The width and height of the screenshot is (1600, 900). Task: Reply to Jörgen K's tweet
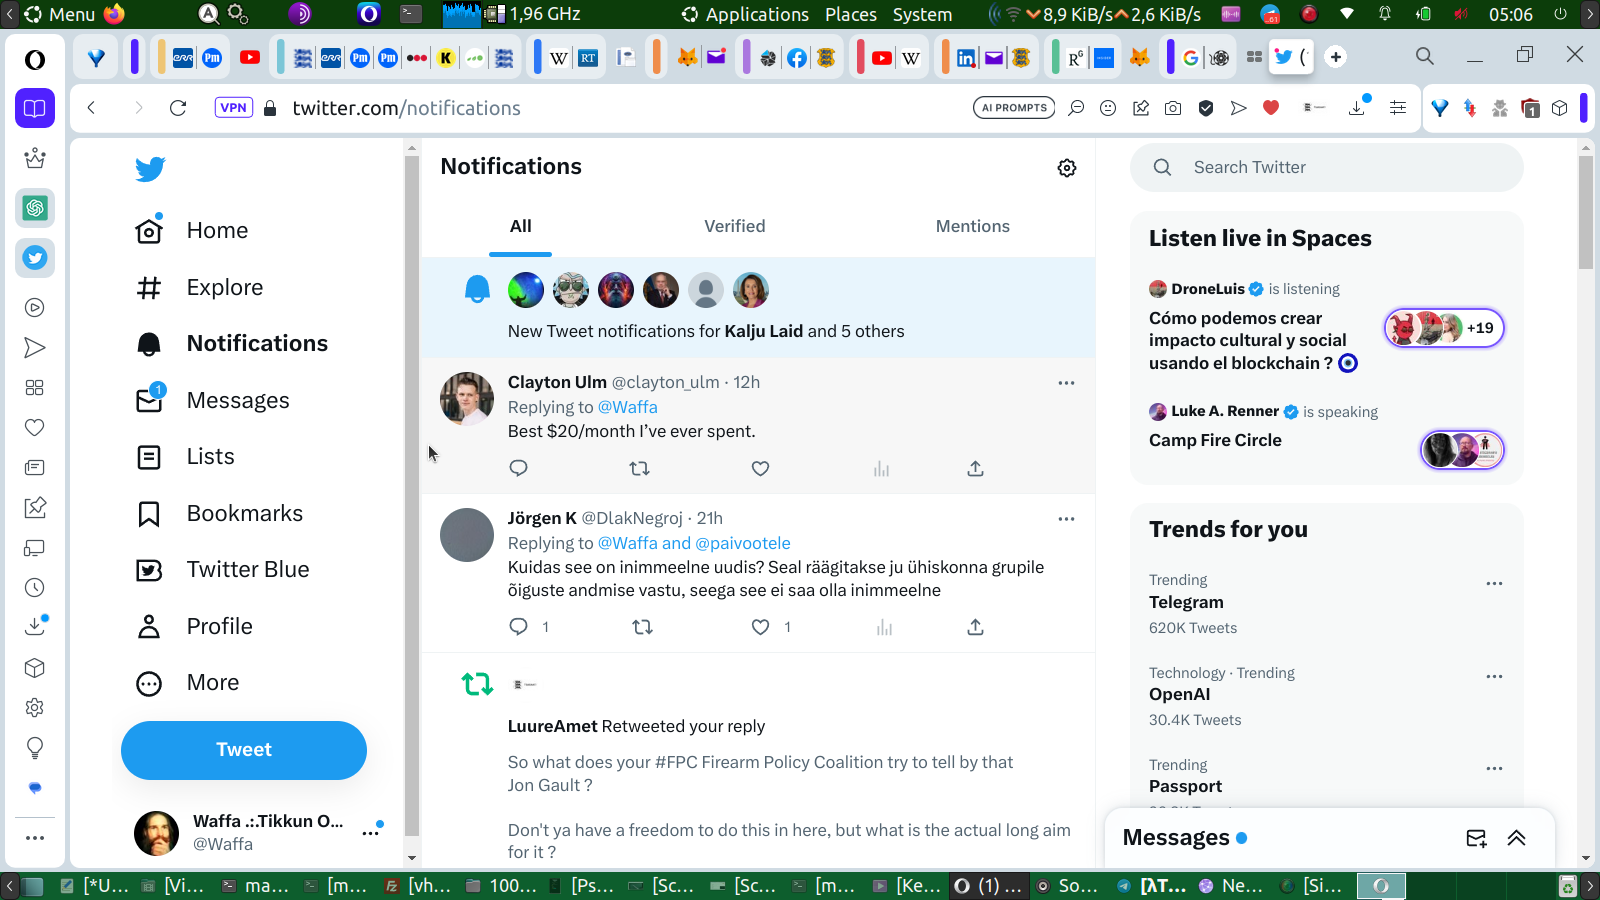(518, 627)
